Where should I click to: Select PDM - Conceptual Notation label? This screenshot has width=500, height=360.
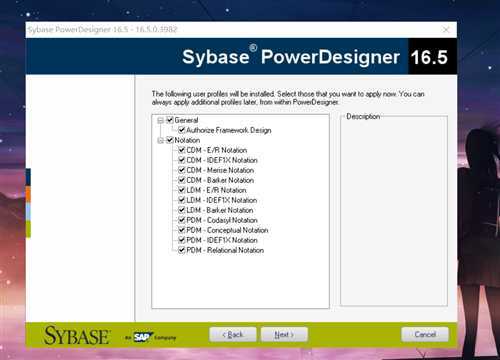click(x=227, y=230)
